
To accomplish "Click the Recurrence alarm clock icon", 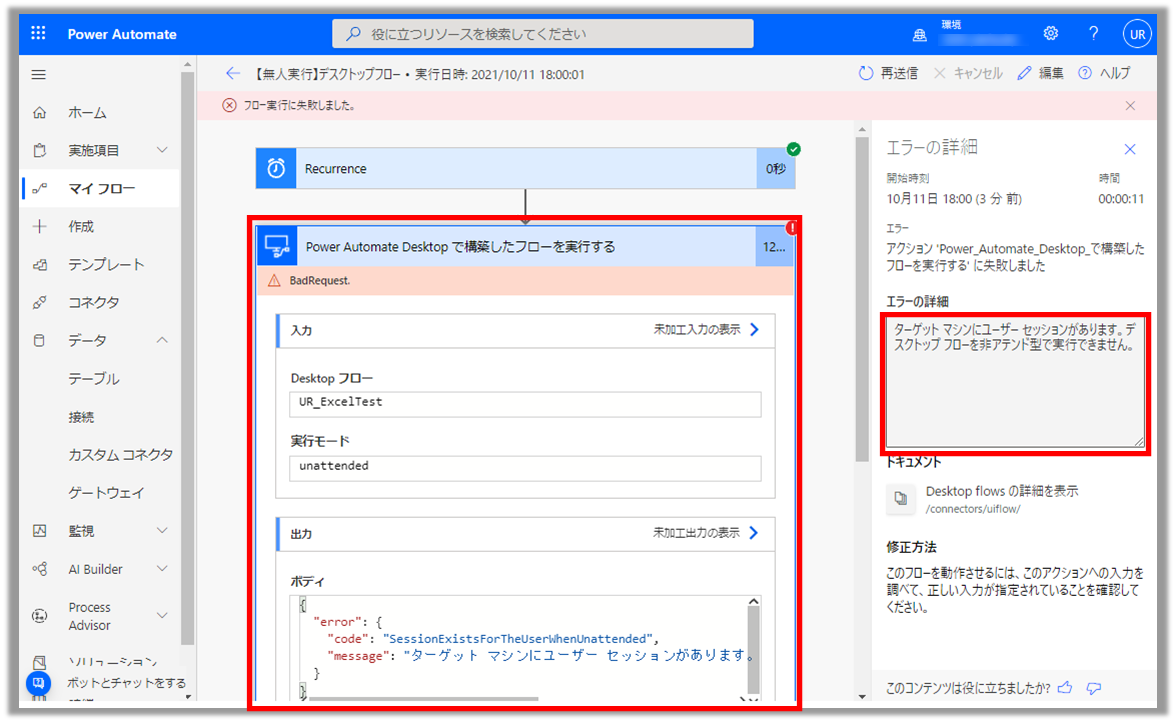I will pyautogui.click(x=276, y=169).
